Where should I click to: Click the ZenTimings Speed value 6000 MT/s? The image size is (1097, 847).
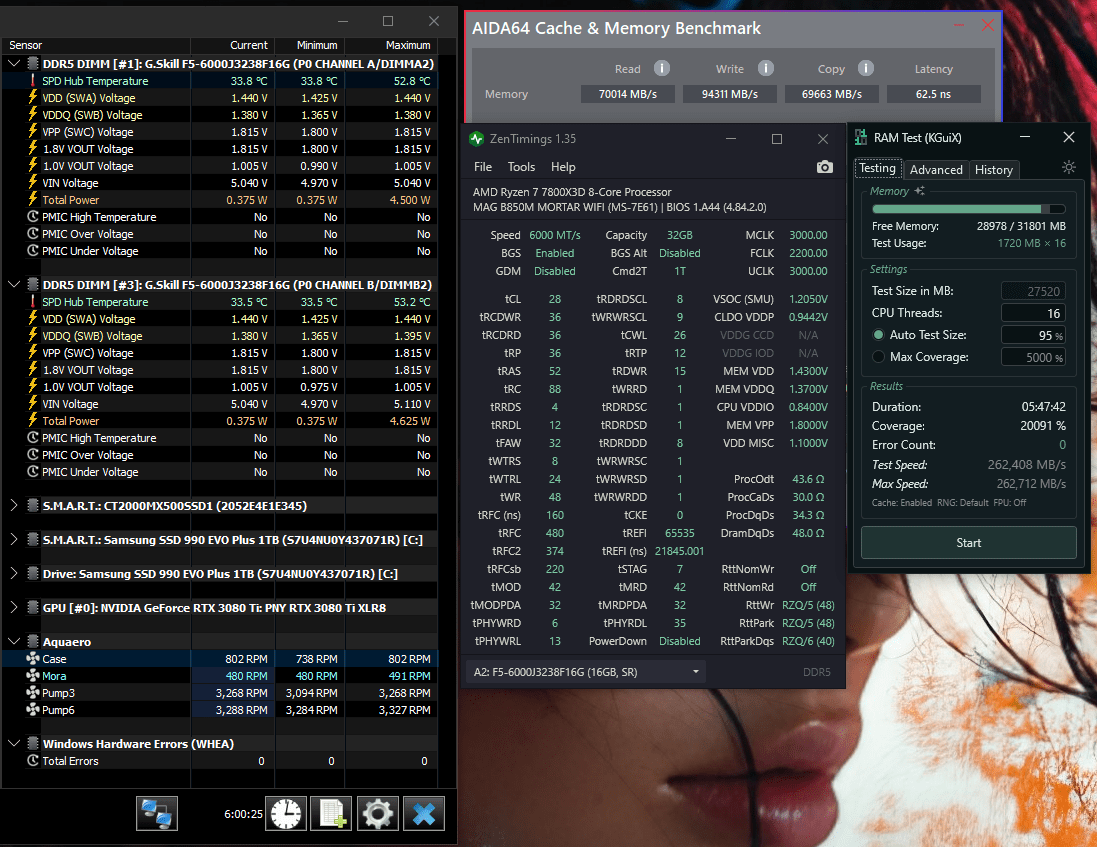(555, 235)
